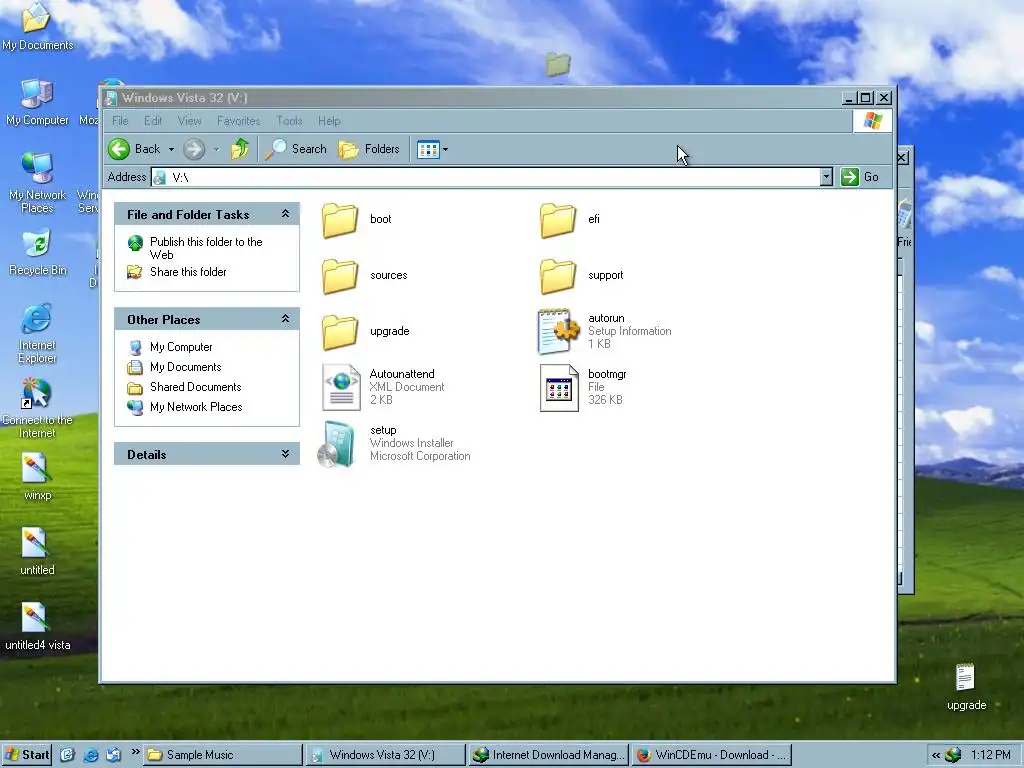Show hidden system tray icons
The height and width of the screenshot is (768, 1024).
936,755
